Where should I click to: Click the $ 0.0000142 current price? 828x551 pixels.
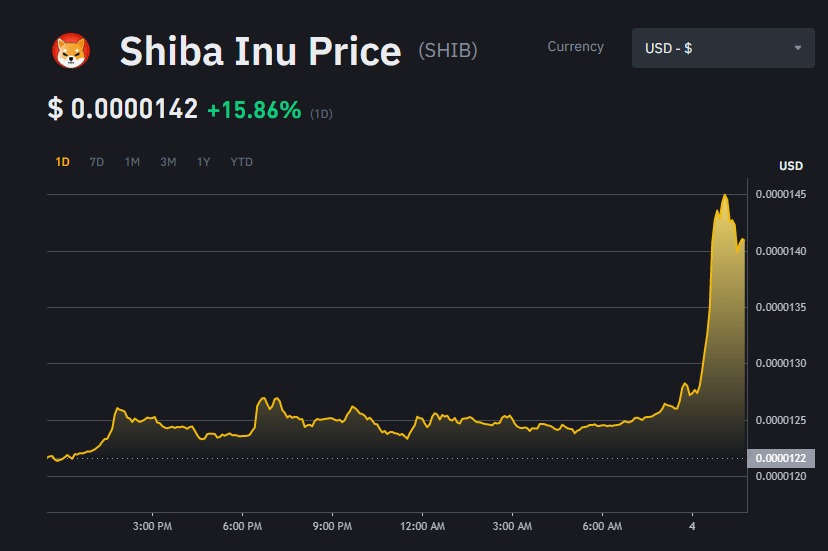click(x=123, y=109)
